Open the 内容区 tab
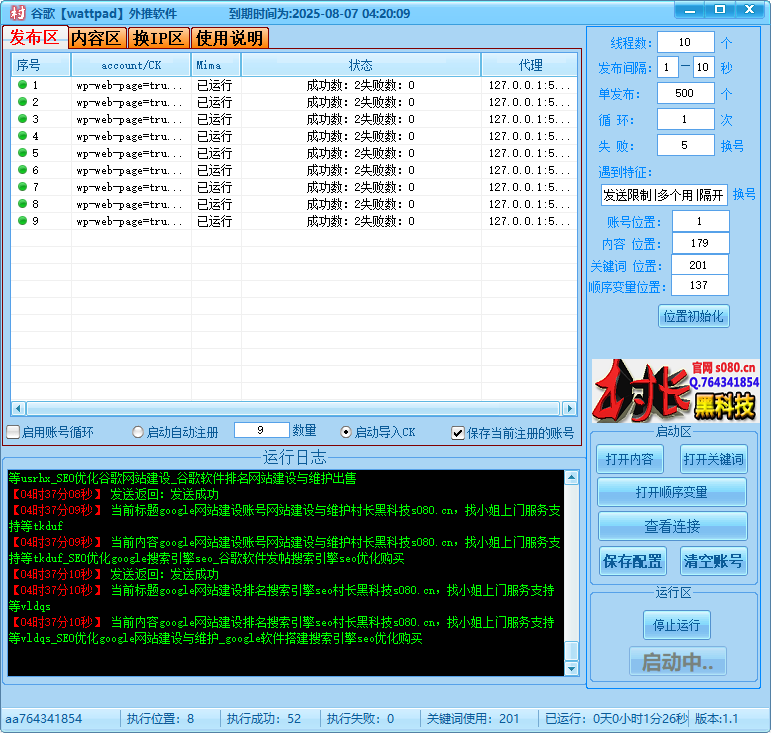This screenshot has height=733, width=771. click(x=97, y=38)
